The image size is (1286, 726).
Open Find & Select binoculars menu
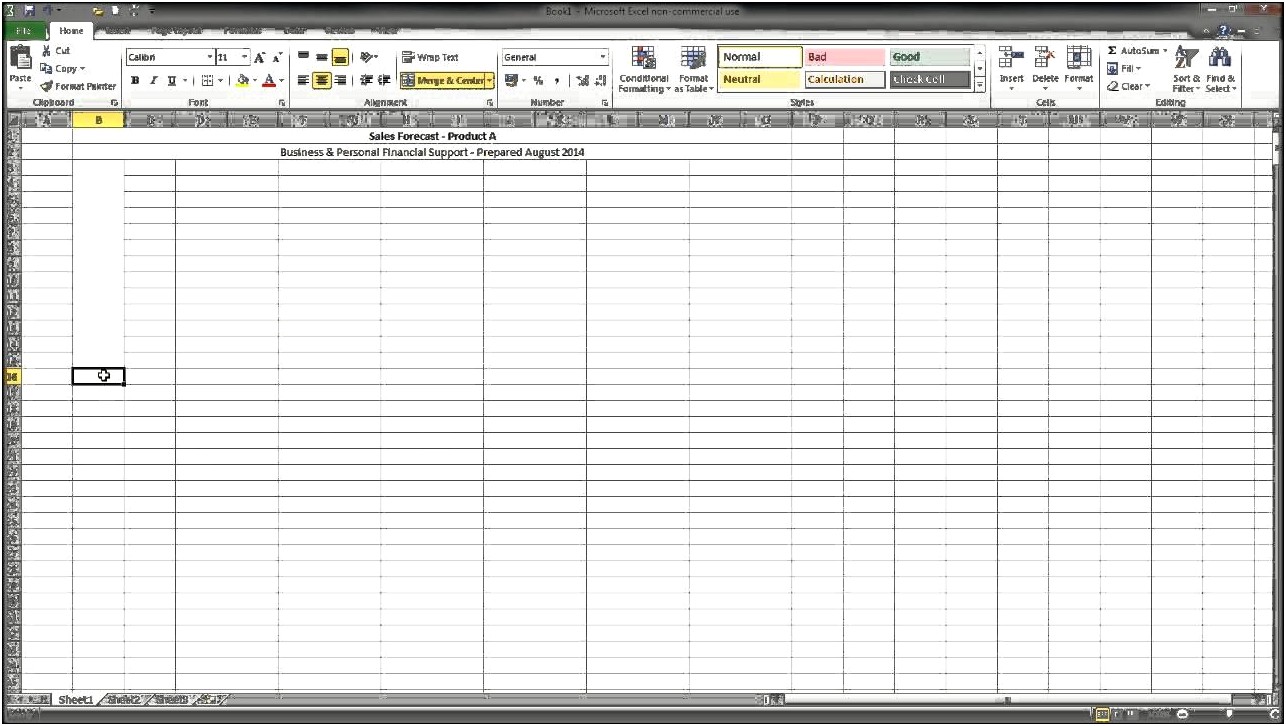click(x=1221, y=69)
